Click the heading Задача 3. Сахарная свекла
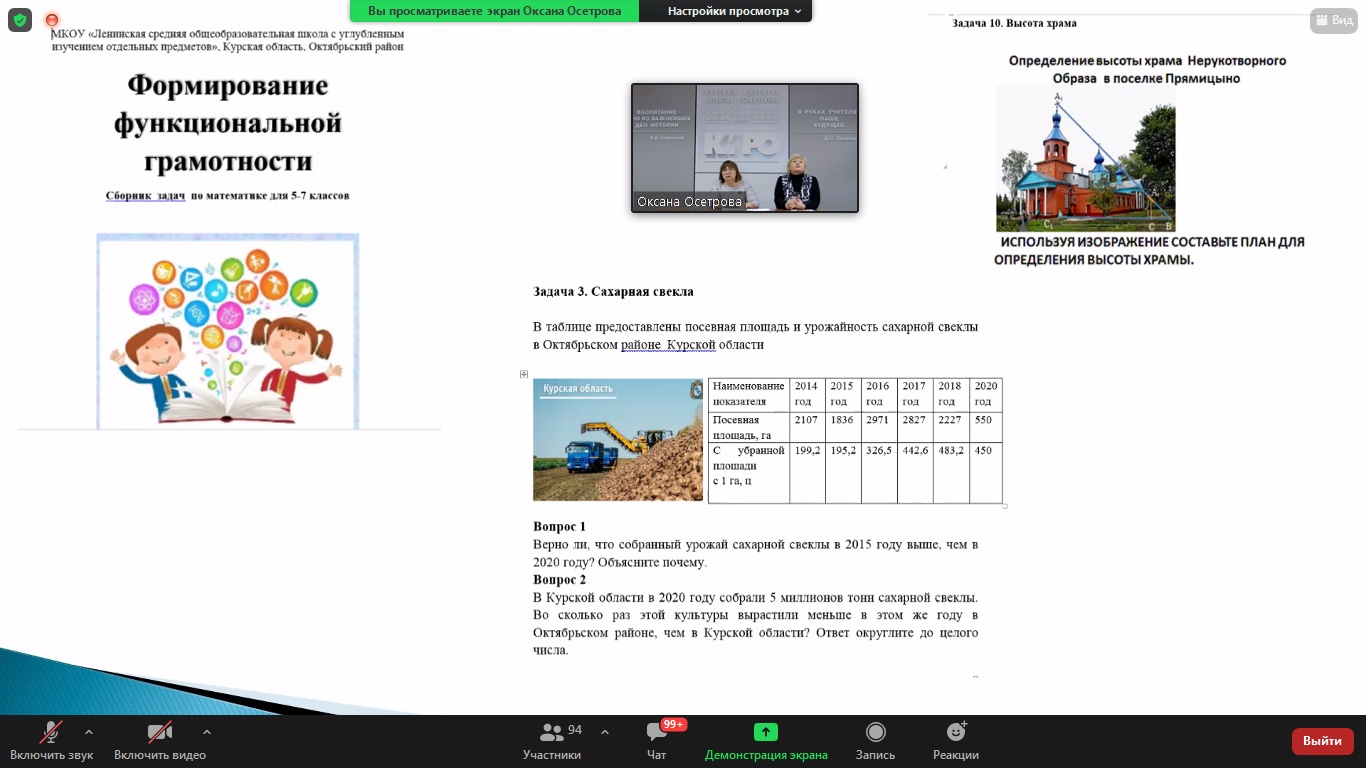The width and height of the screenshot is (1366, 768). pos(613,292)
